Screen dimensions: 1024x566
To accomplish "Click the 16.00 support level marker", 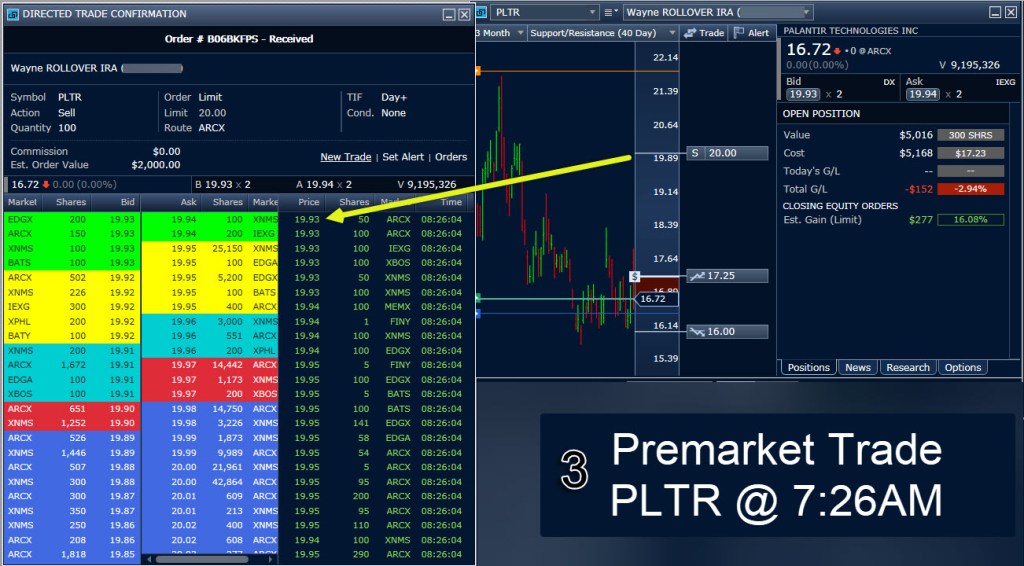I will pyautogui.click(x=727, y=331).
